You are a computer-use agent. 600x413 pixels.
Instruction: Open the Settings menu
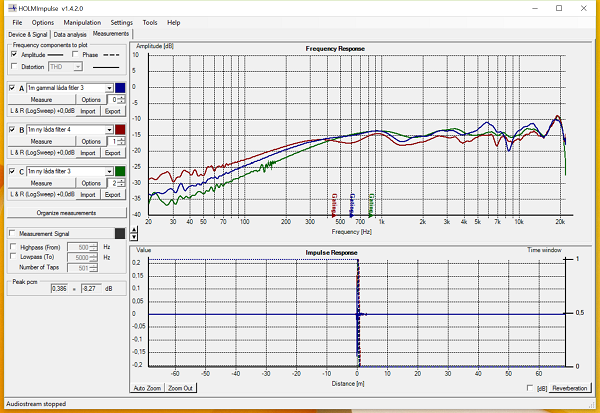tap(122, 23)
